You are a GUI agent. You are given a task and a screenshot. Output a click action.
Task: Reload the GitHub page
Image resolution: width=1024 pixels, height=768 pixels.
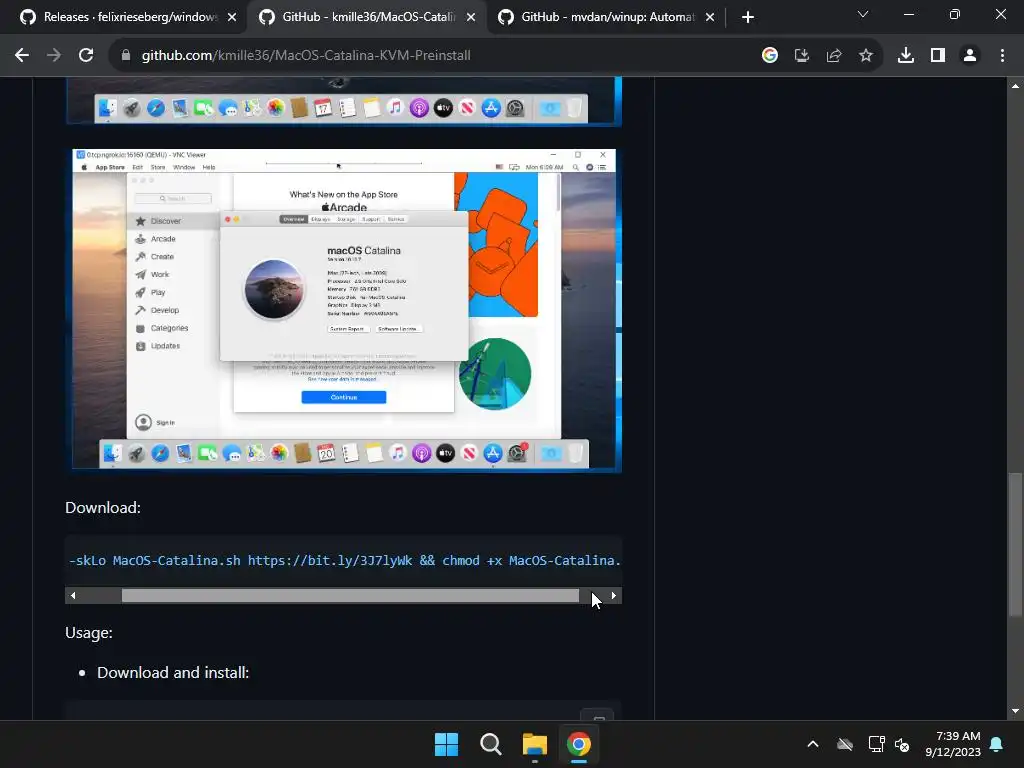(86, 56)
